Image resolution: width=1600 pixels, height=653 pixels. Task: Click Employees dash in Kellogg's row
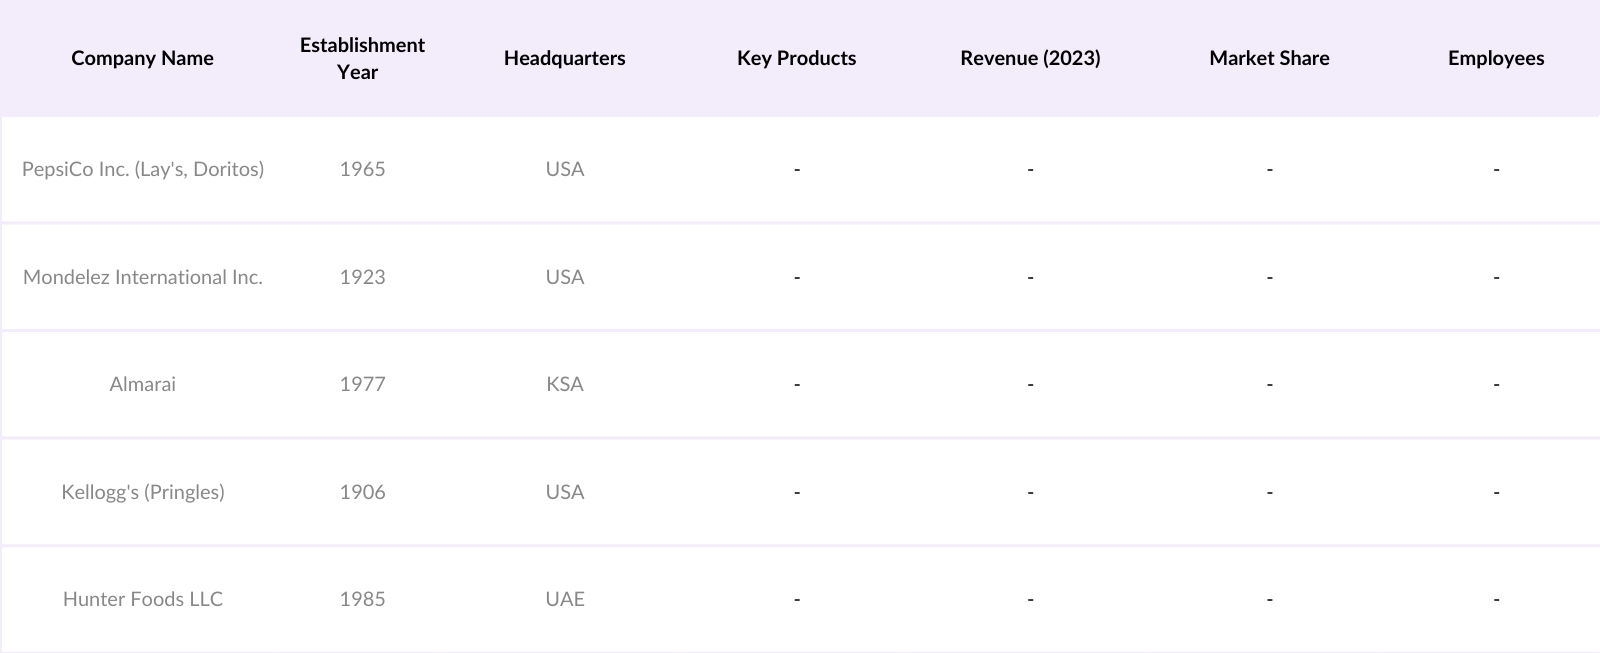click(1496, 493)
